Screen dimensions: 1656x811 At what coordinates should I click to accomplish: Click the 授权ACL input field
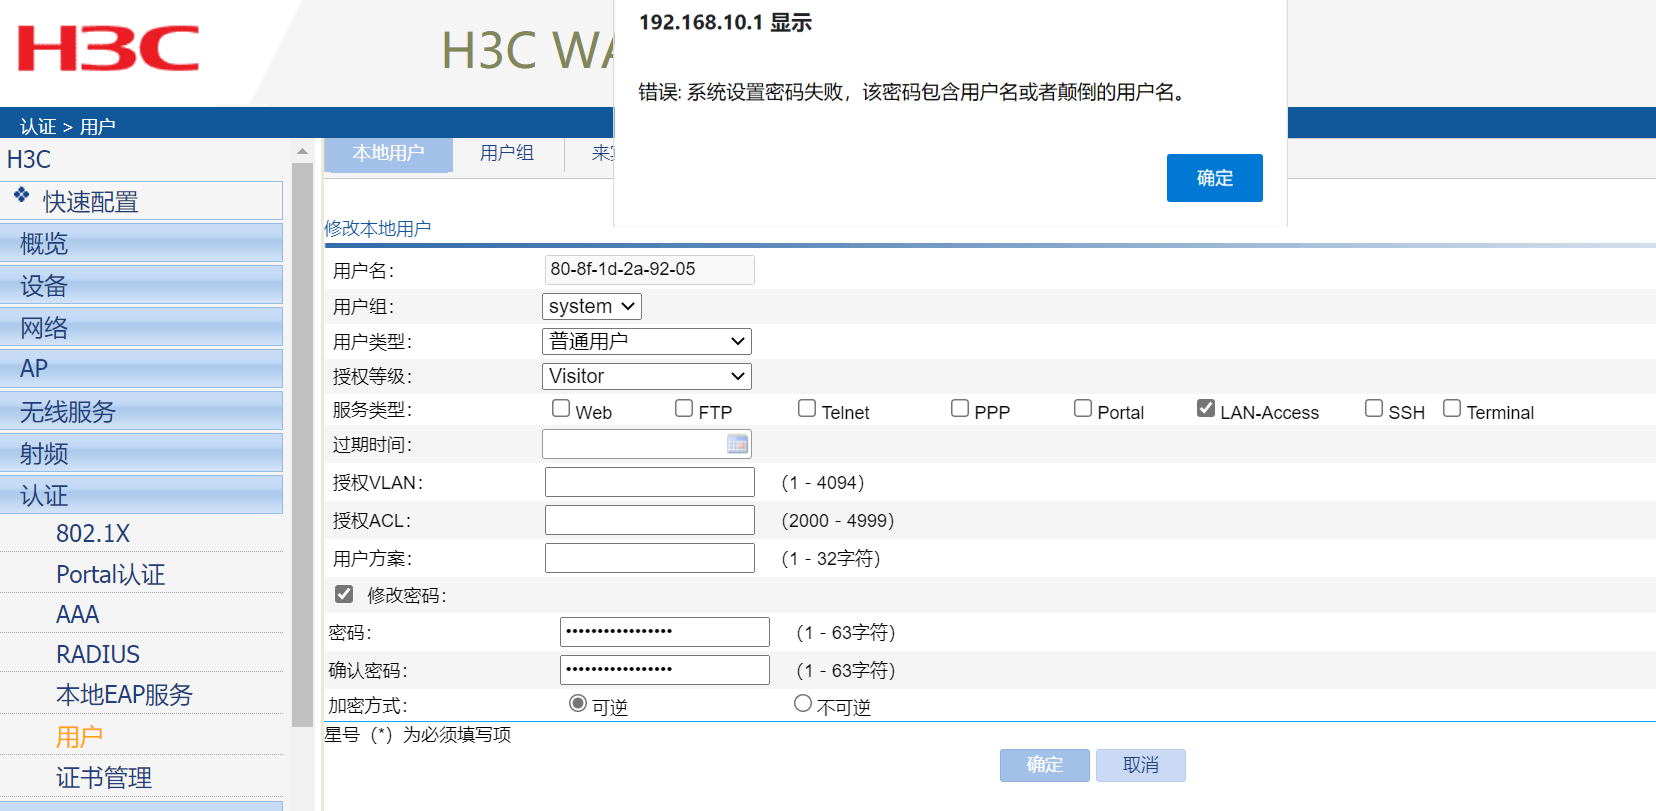pyautogui.click(x=650, y=520)
